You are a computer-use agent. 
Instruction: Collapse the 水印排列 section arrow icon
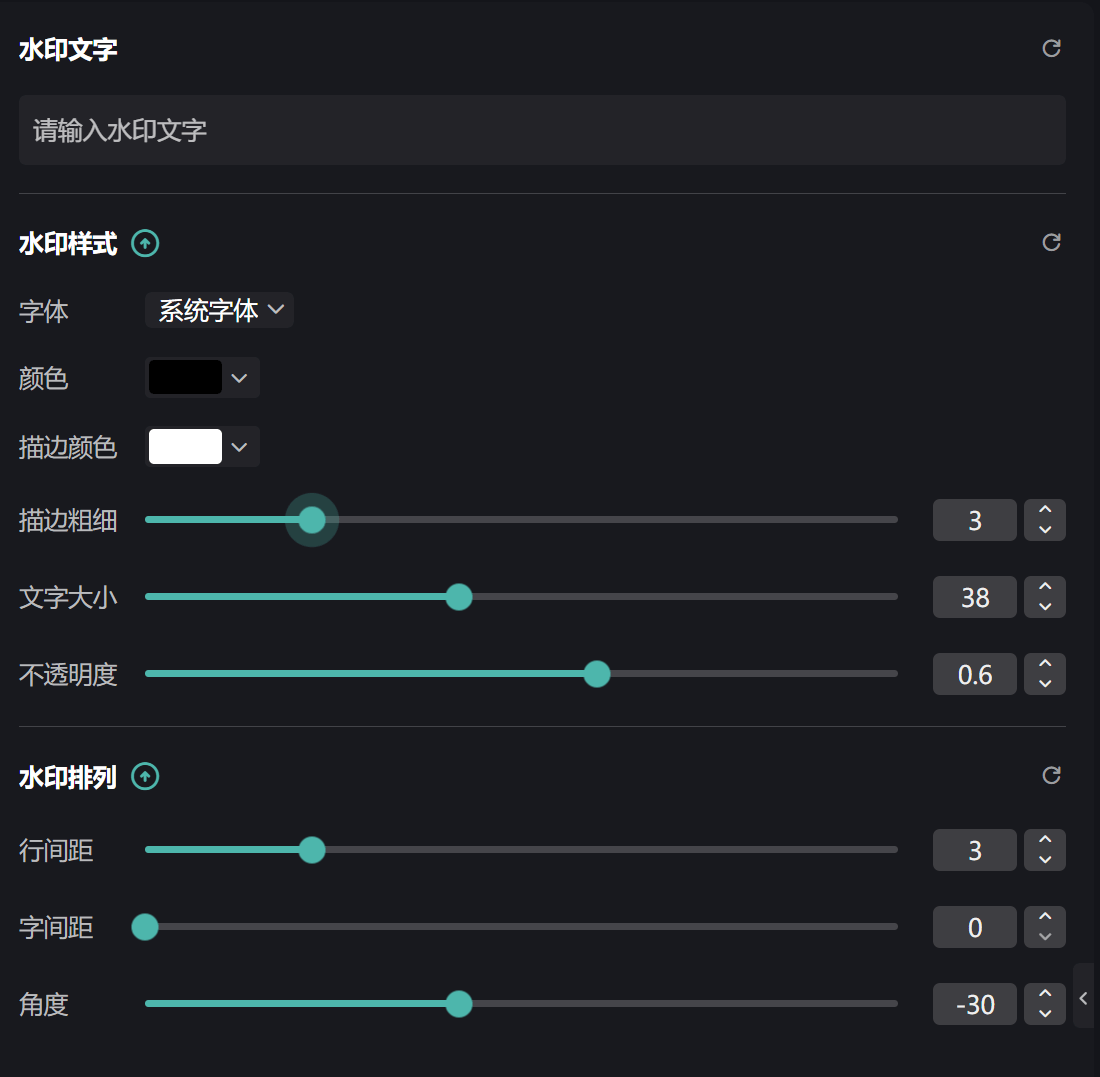[146, 777]
